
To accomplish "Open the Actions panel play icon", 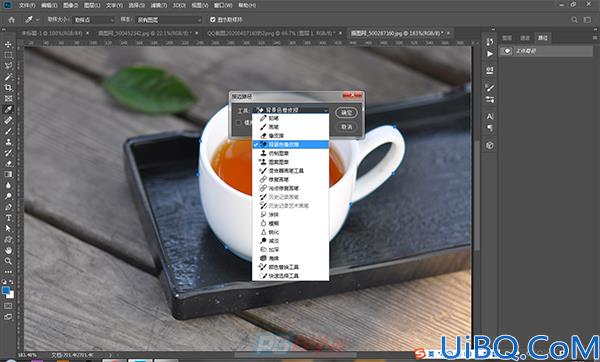I will click(490, 54).
